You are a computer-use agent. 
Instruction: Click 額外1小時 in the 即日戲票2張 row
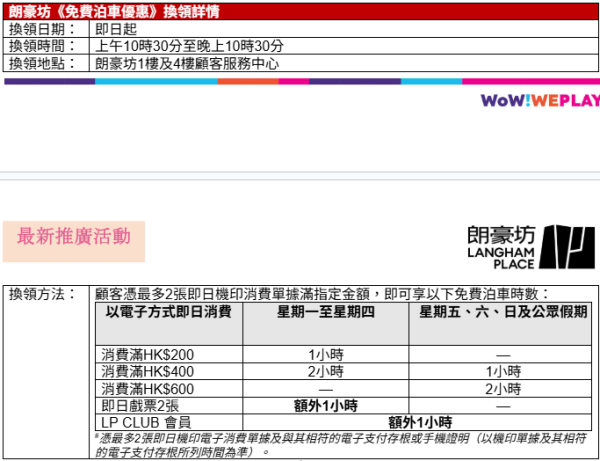pyautogui.click(x=326, y=406)
